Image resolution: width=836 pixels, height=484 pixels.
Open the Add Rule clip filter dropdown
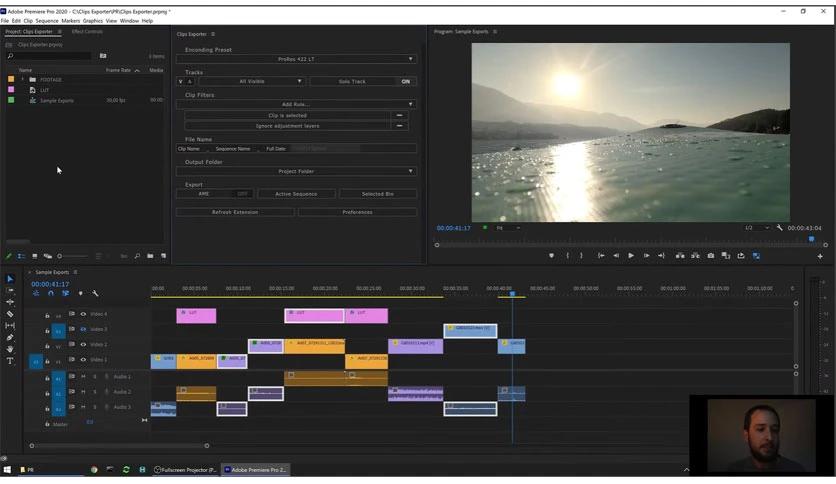coord(296,104)
